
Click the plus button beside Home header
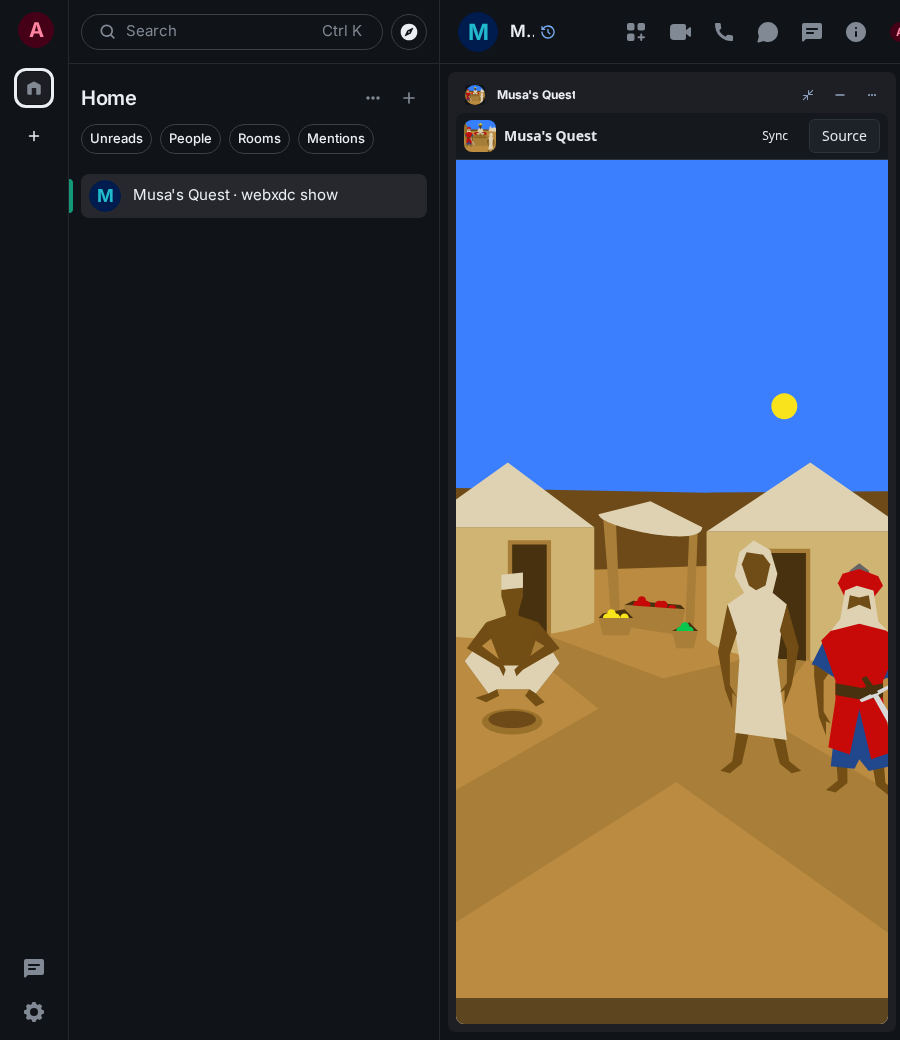tap(409, 98)
